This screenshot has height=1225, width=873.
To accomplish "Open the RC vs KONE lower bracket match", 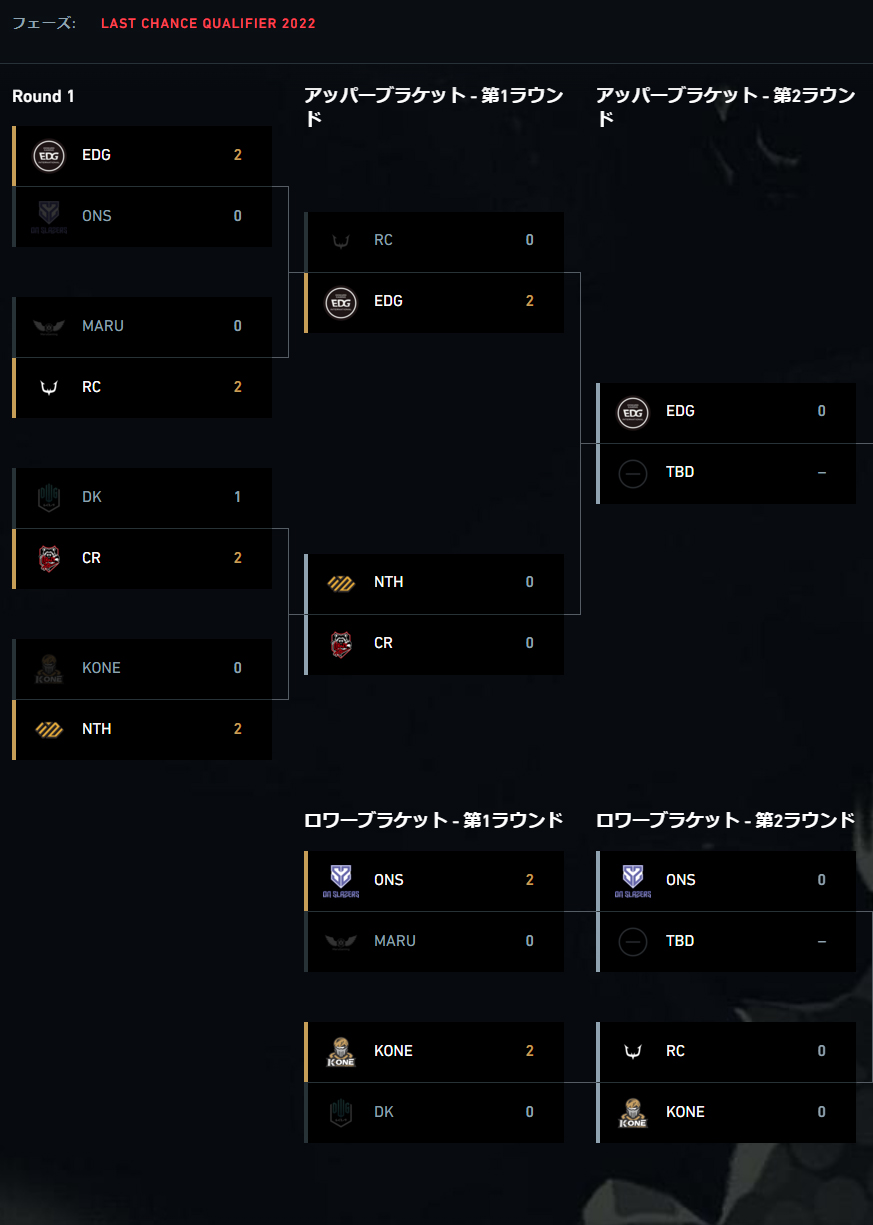I will (726, 1082).
